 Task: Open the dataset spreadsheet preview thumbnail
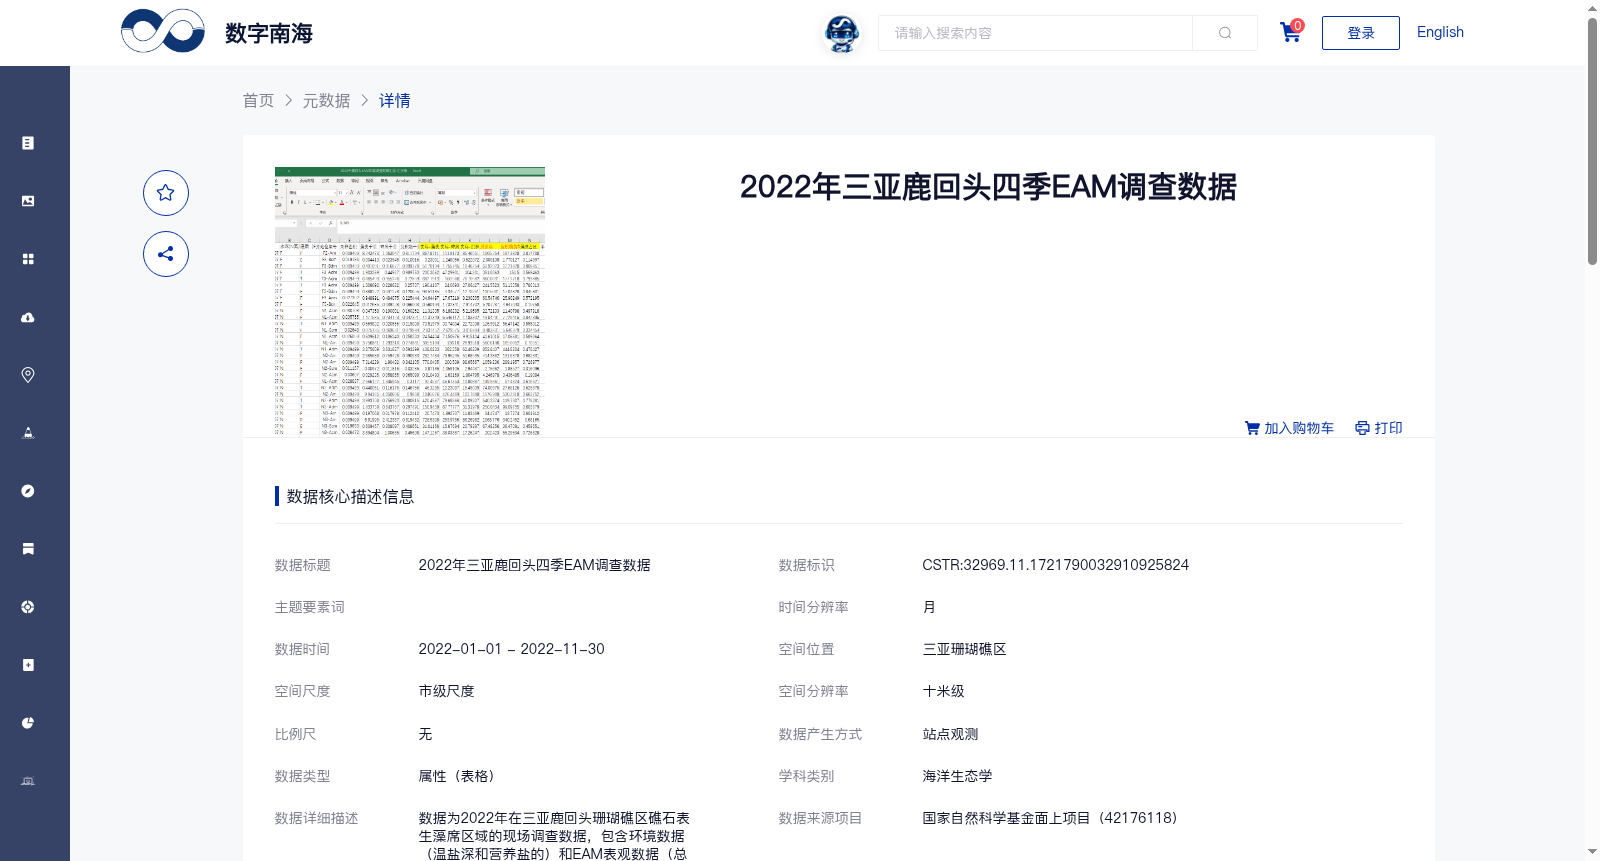point(410,301)
